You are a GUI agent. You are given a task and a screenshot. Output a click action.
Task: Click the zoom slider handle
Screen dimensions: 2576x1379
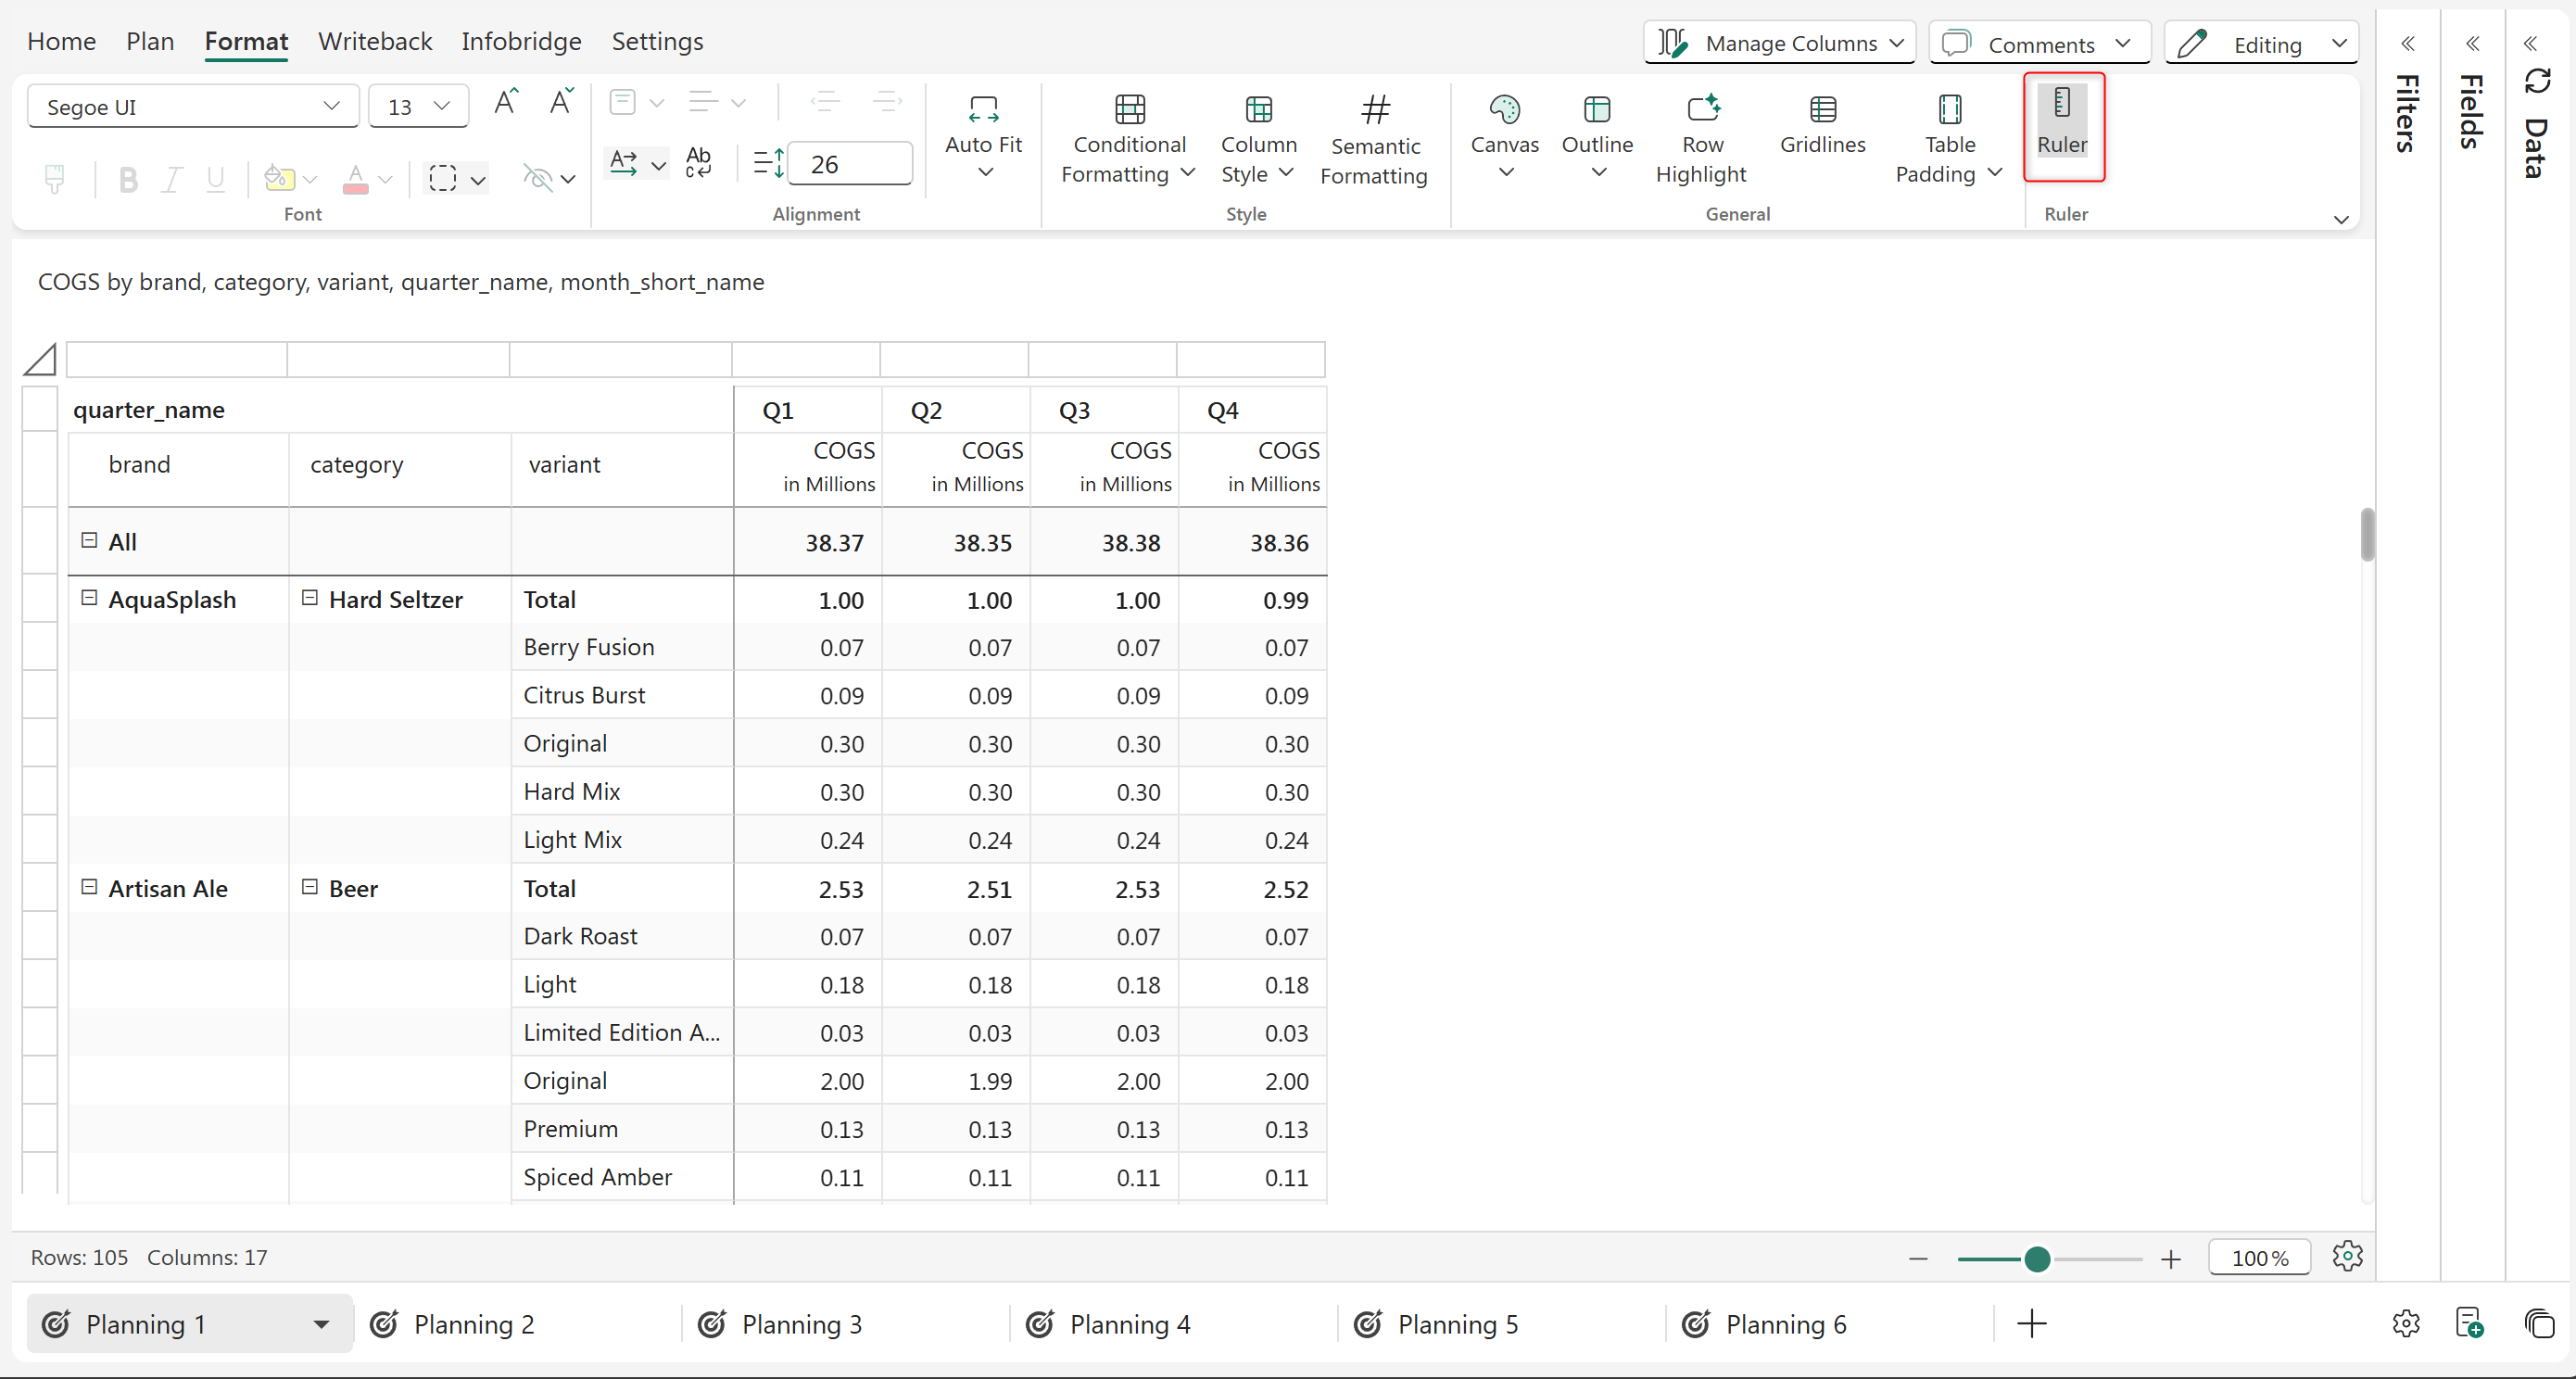click(x=2037, y=1258)
